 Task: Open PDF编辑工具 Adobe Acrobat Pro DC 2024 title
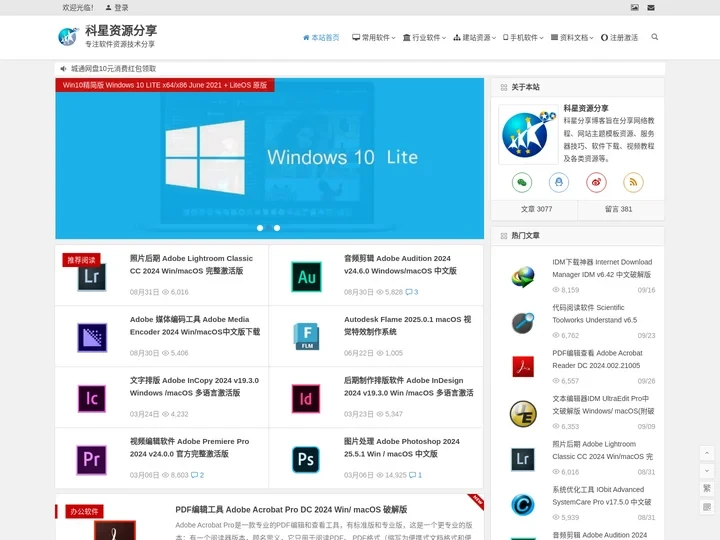(x=291, y=509)
